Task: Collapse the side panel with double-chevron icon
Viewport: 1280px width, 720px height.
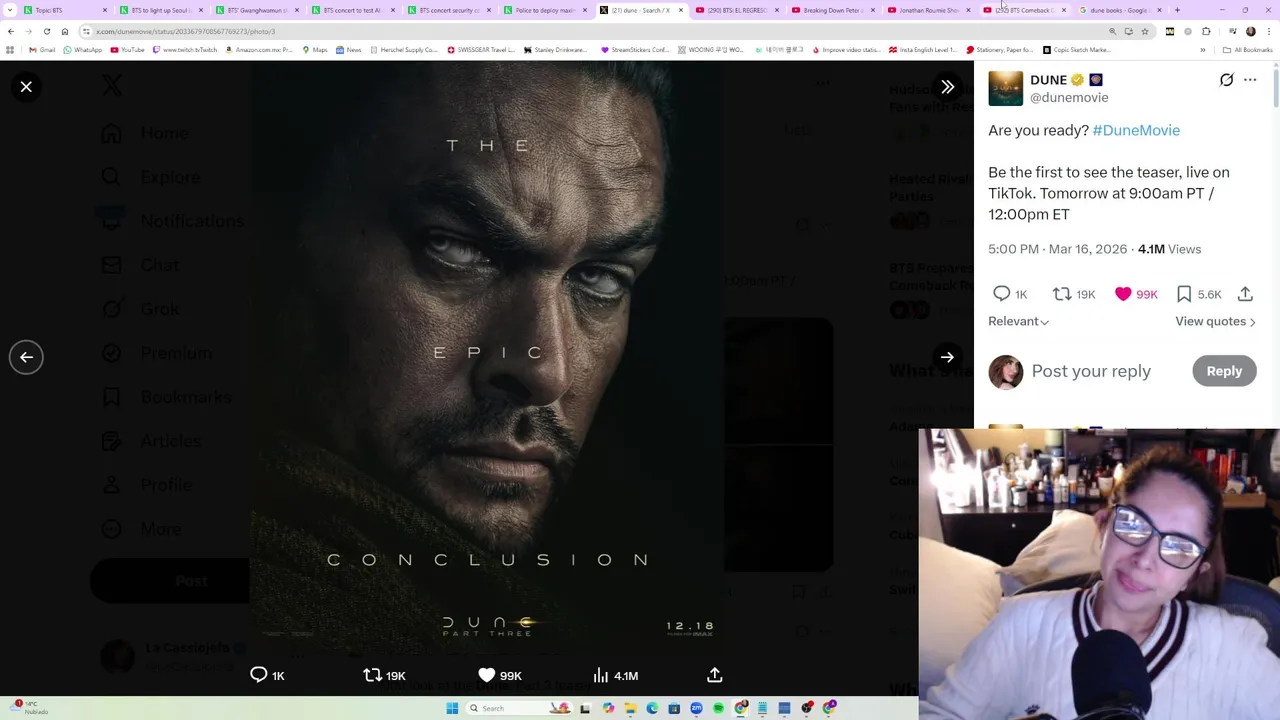Action: [x=947, y=87]
